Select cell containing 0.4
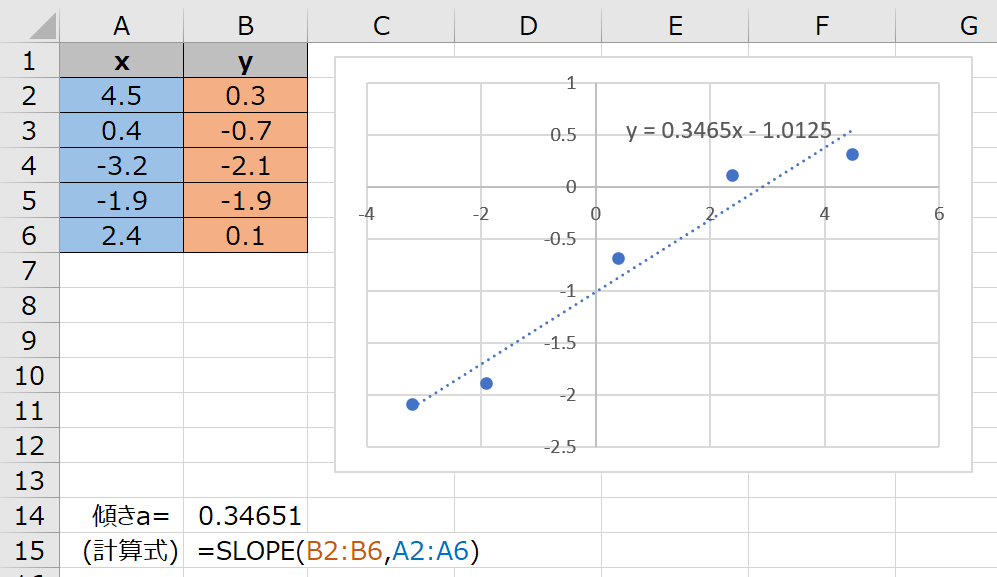The width and height of the screenshot is (997, 577). [x=121, y=131]
